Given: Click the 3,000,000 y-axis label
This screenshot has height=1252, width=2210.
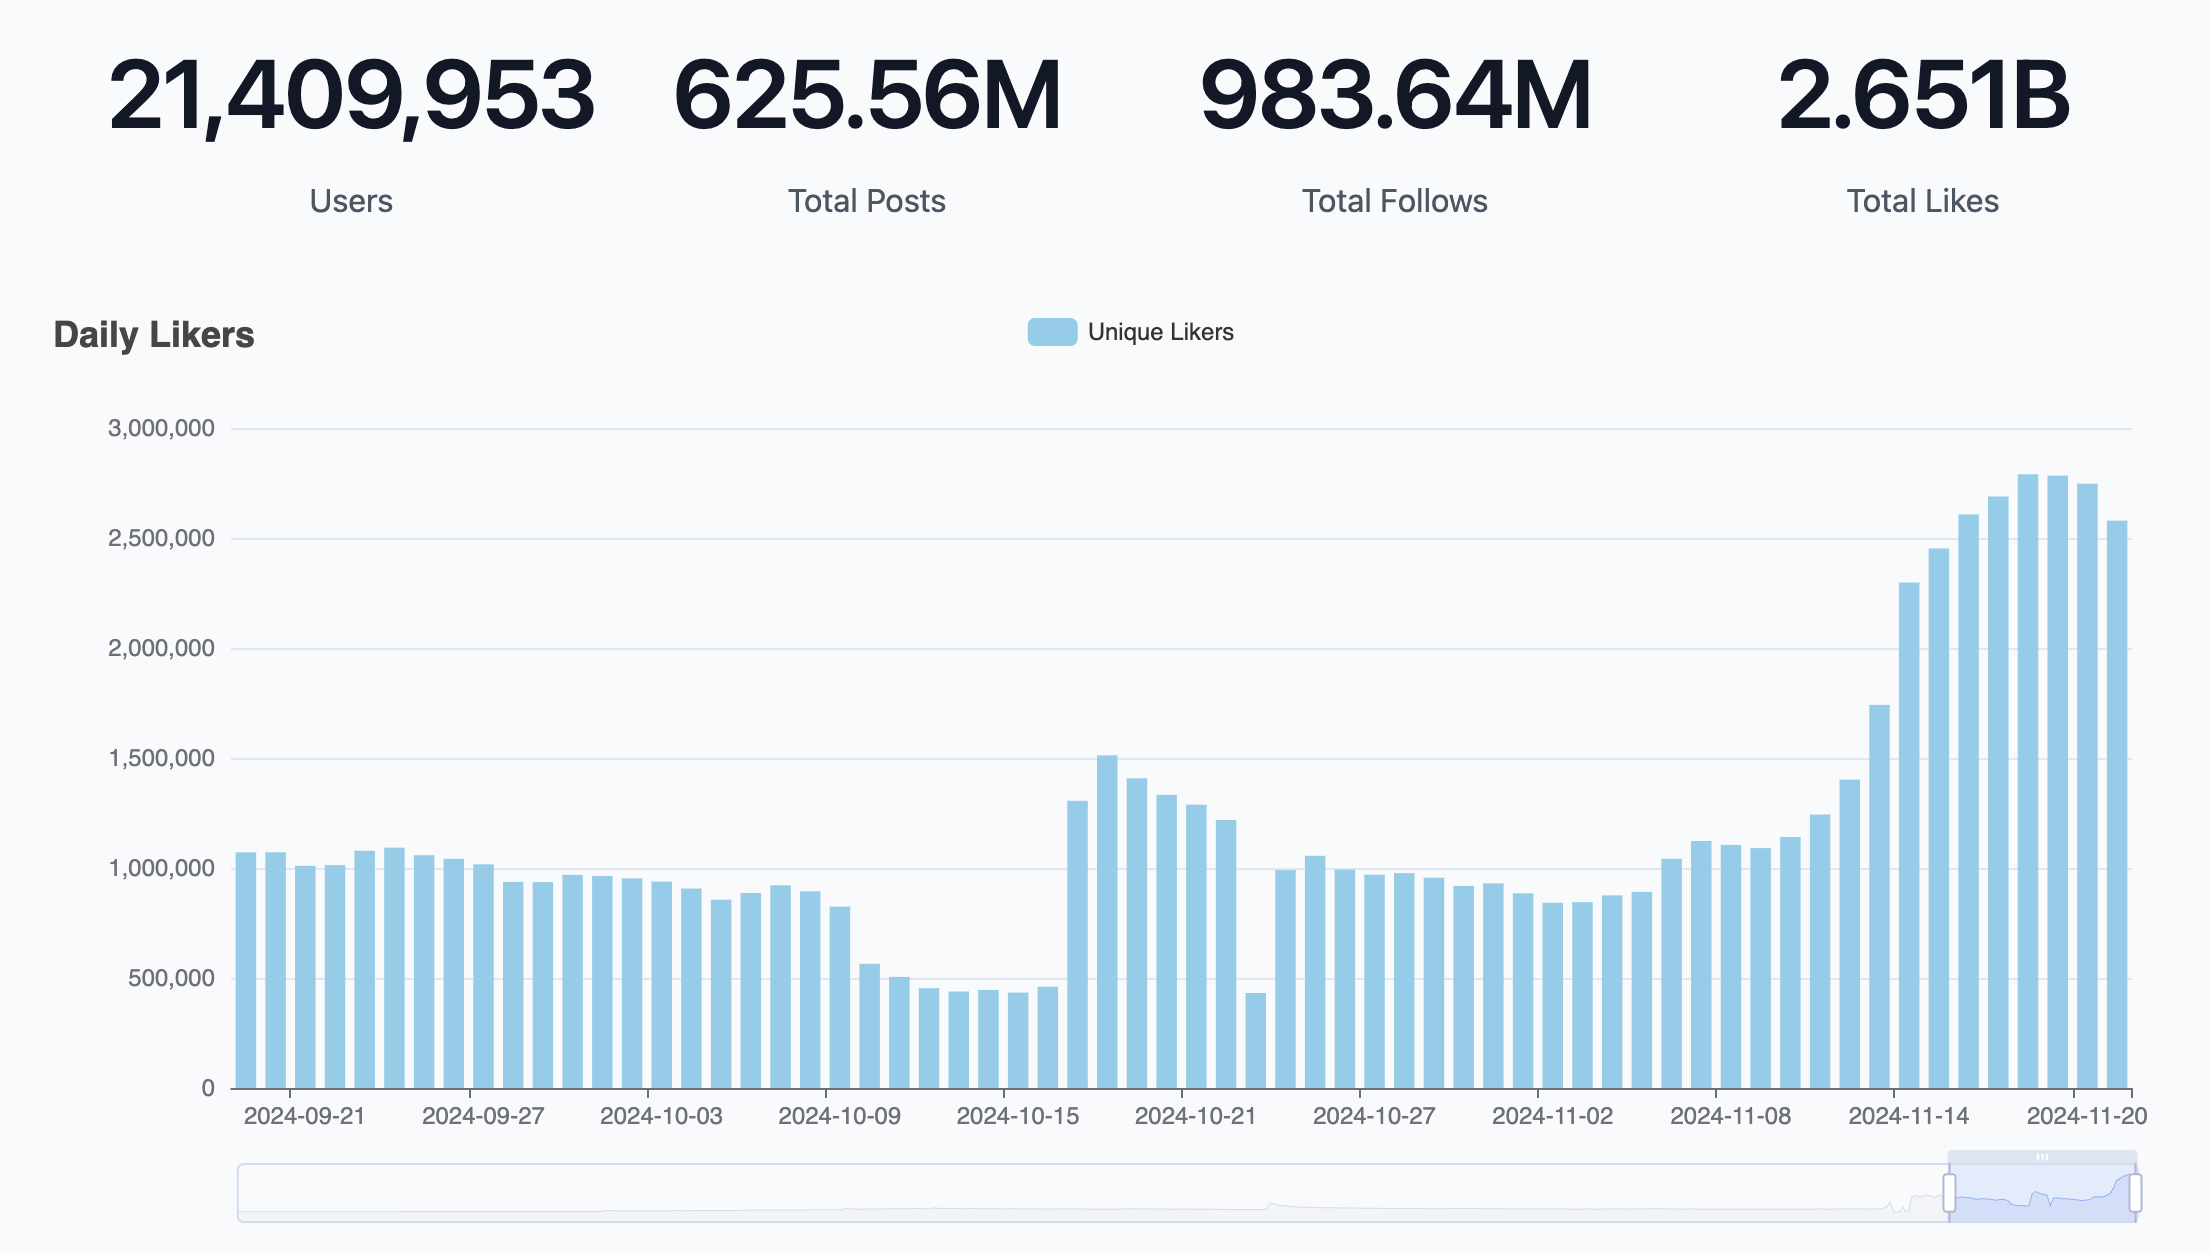Looking at the screenshot, I should pyautogui.click(x=161, y=428).
